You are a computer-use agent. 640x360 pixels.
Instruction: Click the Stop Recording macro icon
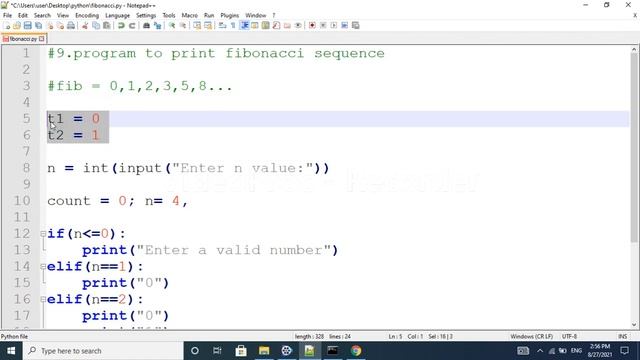(x=323, y=25)
